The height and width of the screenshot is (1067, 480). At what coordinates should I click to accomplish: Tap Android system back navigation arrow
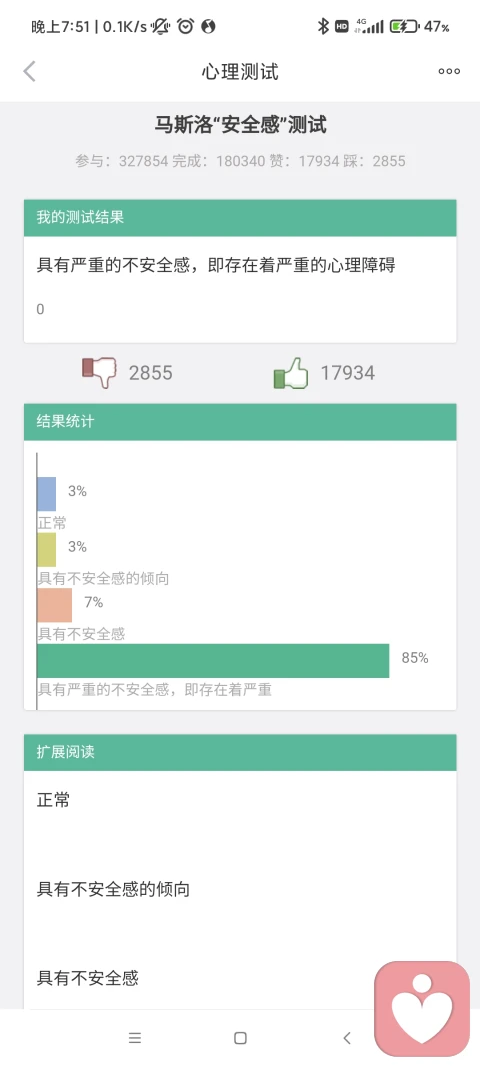347,1038
